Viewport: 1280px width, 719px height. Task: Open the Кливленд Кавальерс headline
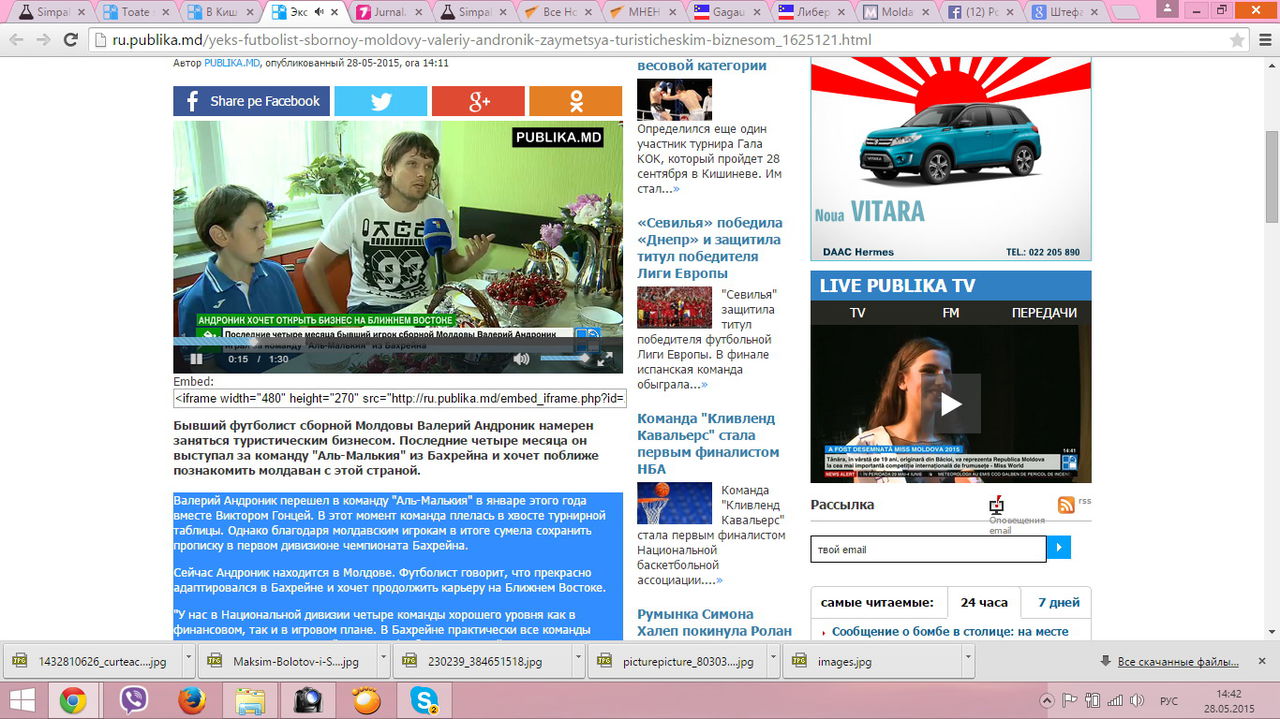708,443
